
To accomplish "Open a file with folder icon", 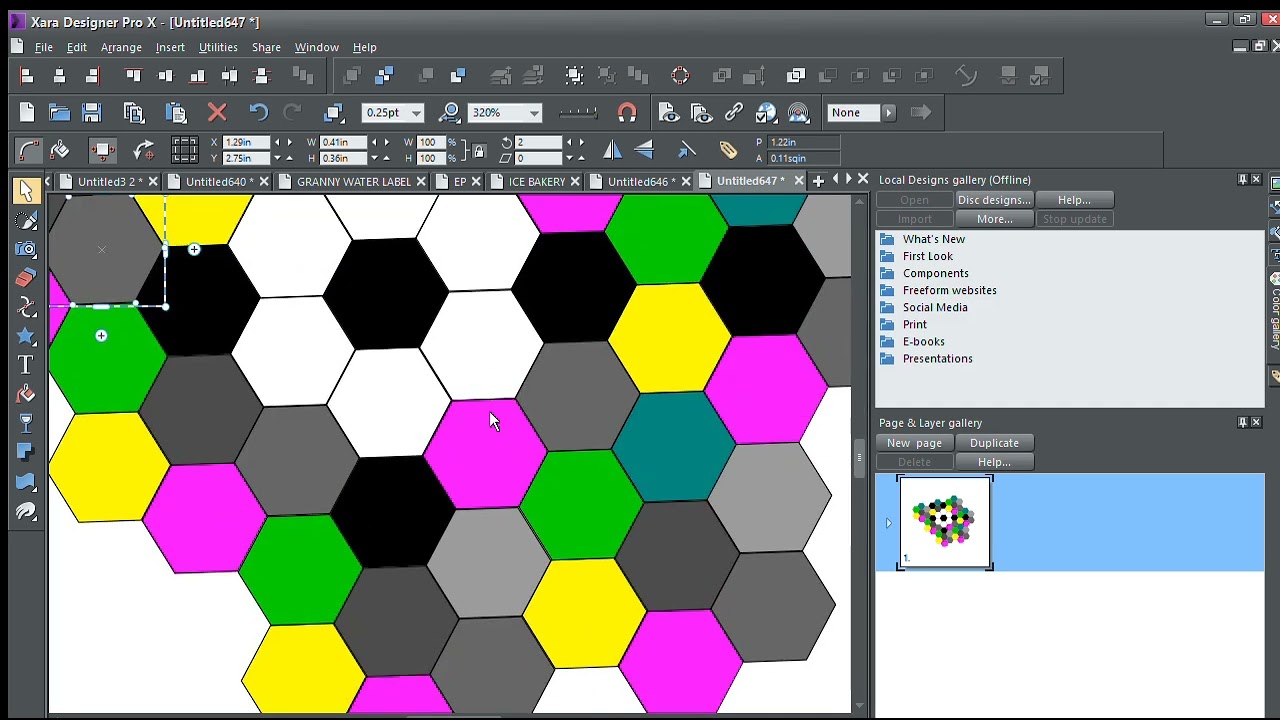I will [x=59, y=113].
